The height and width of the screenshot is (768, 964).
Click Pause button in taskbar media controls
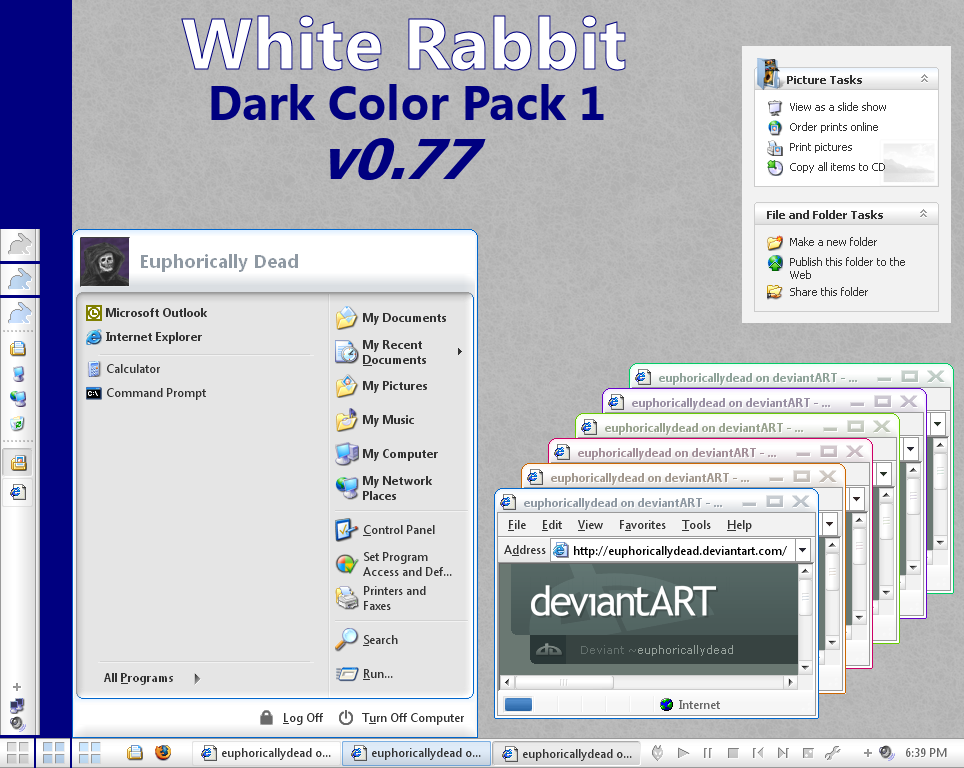pyautogui.click(x=708, y=753)
